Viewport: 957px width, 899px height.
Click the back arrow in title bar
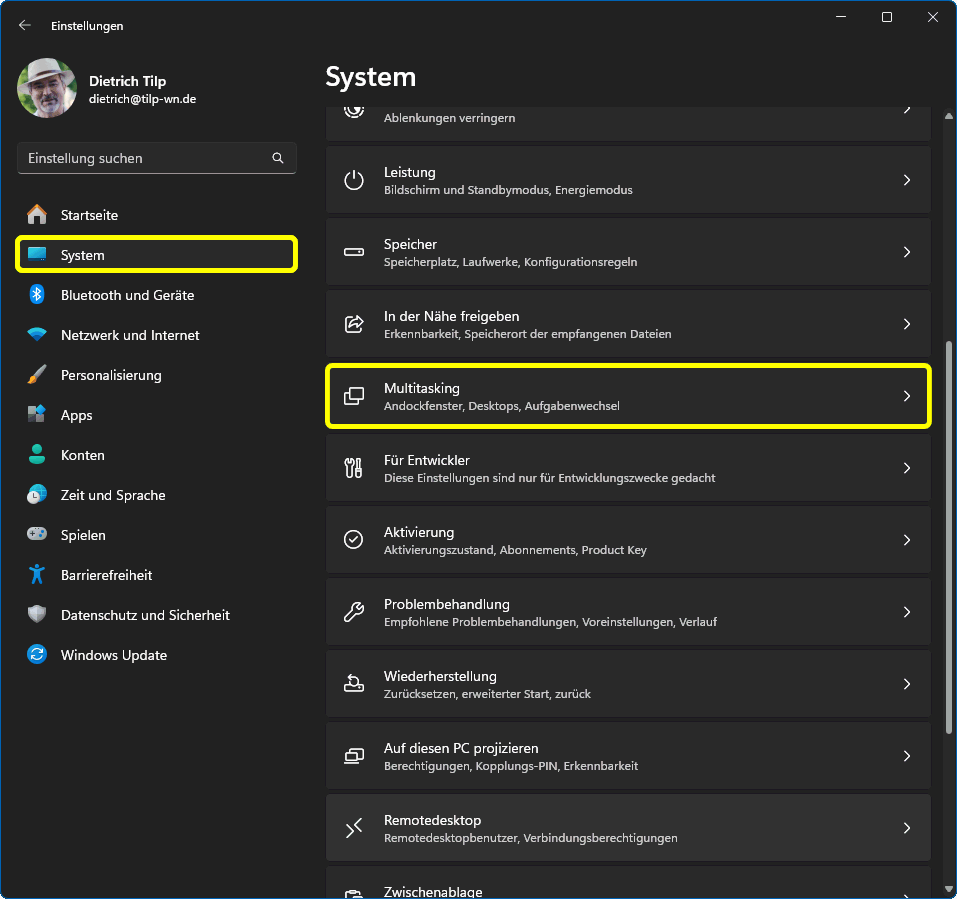pyautogui.click(x=25, y=26)
